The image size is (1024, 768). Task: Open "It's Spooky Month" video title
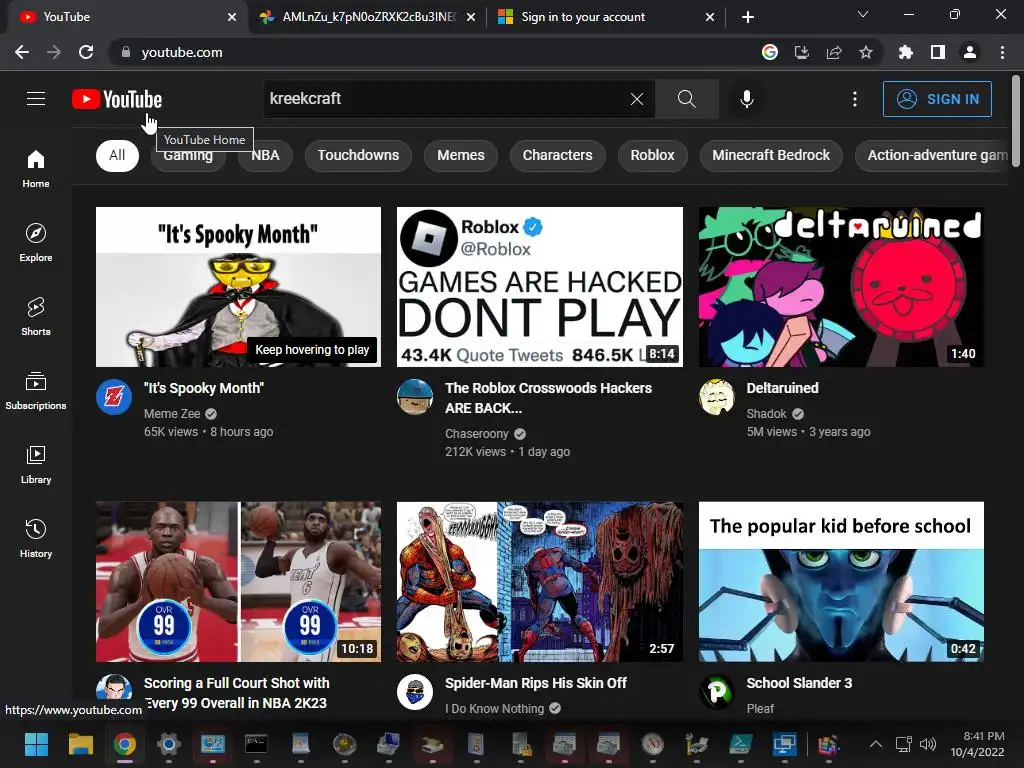click(204, 388)
